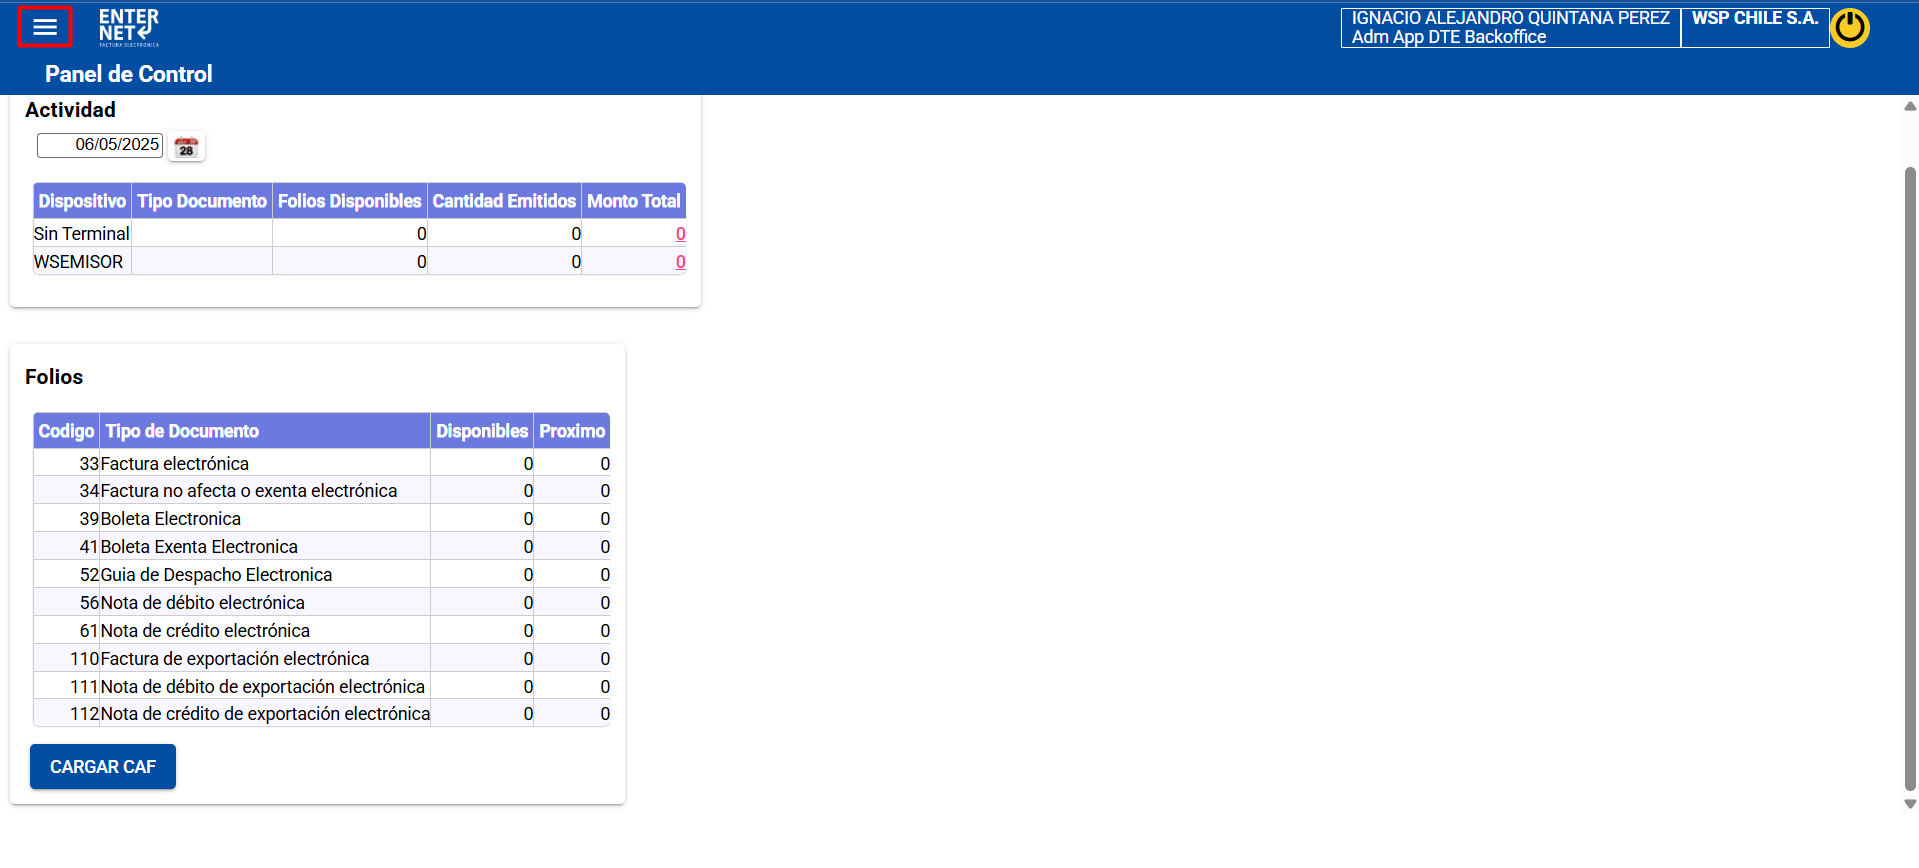Viewport: 1919px width, 868px height.
Task: Click the activity date input field
Action: click(x=100, y=145)
